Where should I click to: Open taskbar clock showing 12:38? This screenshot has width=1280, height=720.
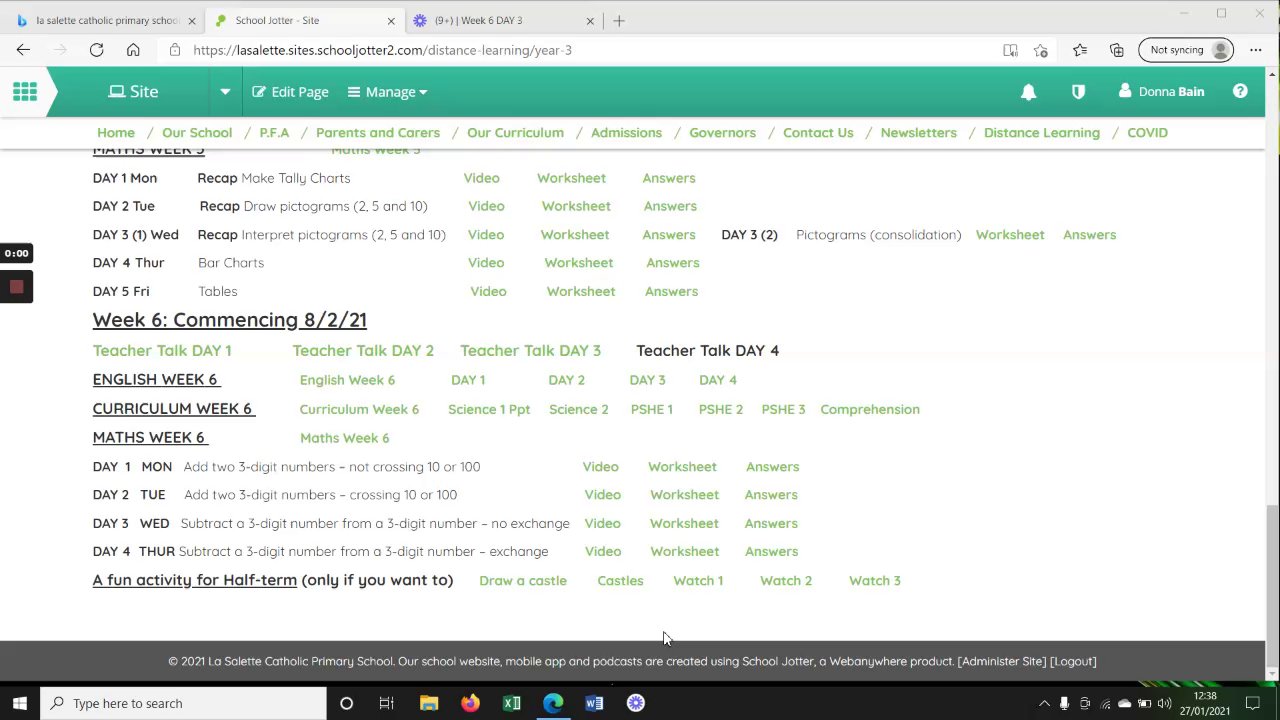click(x=1204, y=703)
